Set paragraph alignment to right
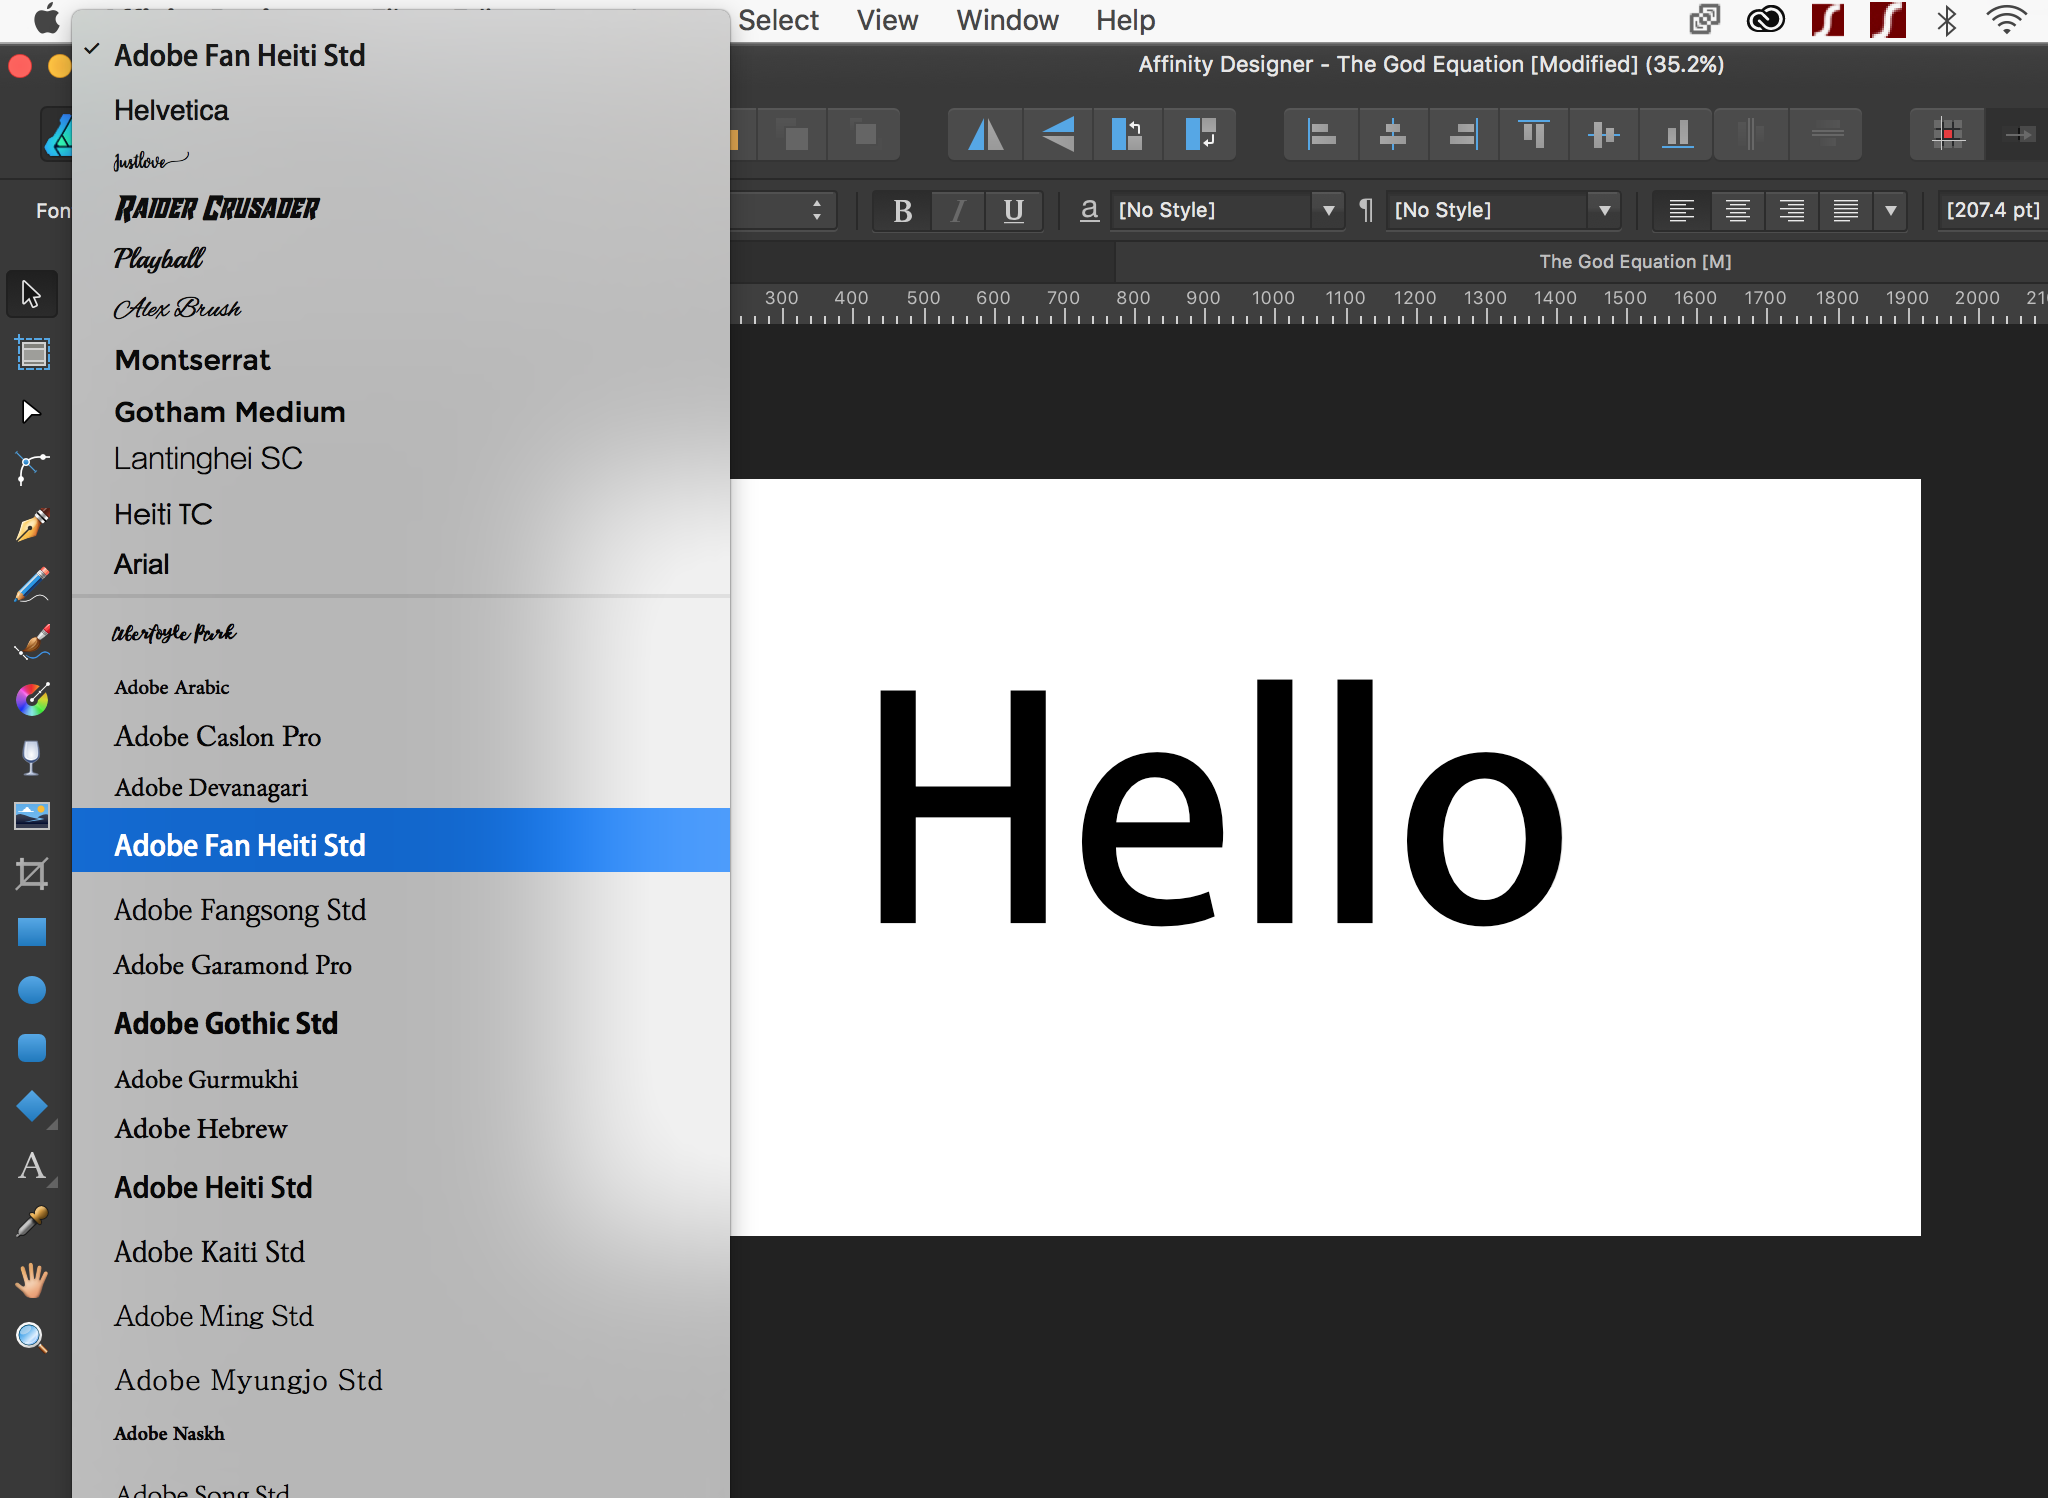This screenshot has width=2048, height=1498. click(x=1791, y=211)
